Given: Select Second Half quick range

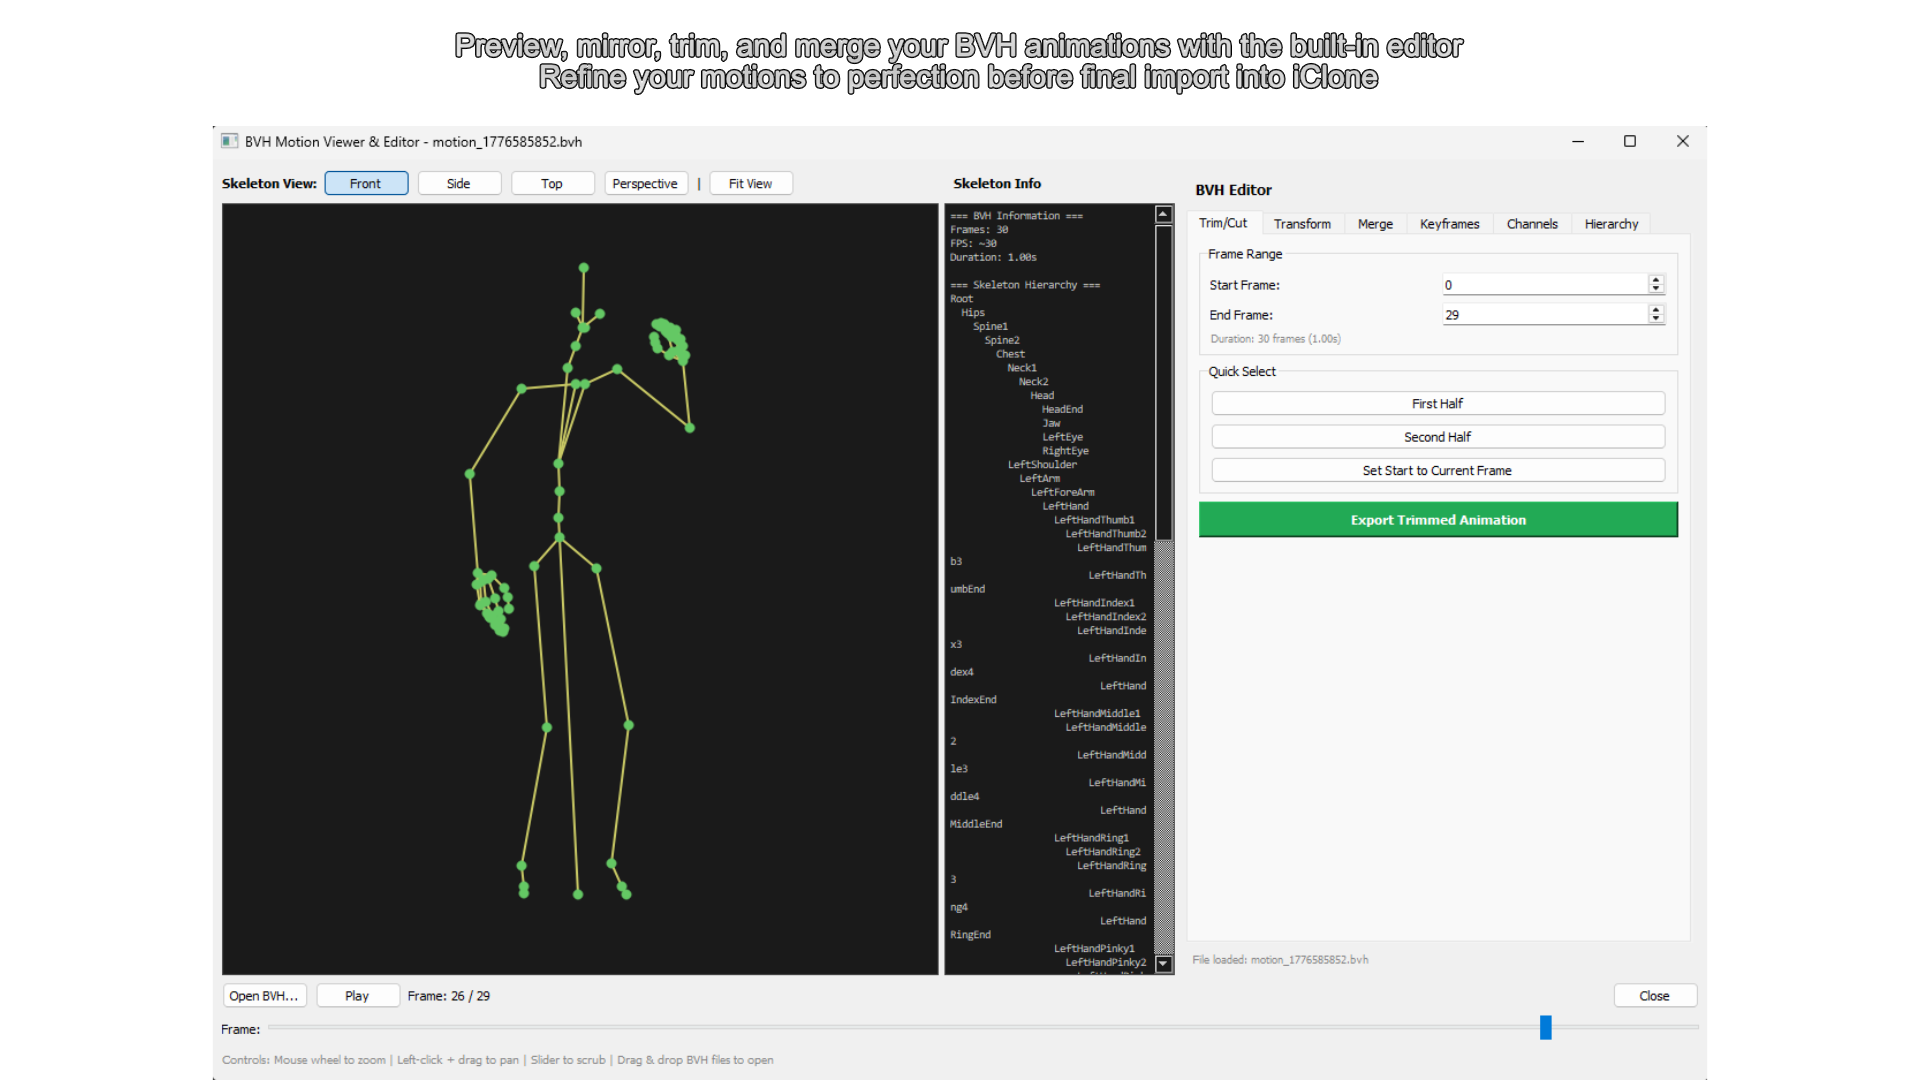Looking at the screenshot, I should (x=1438, y=437).
